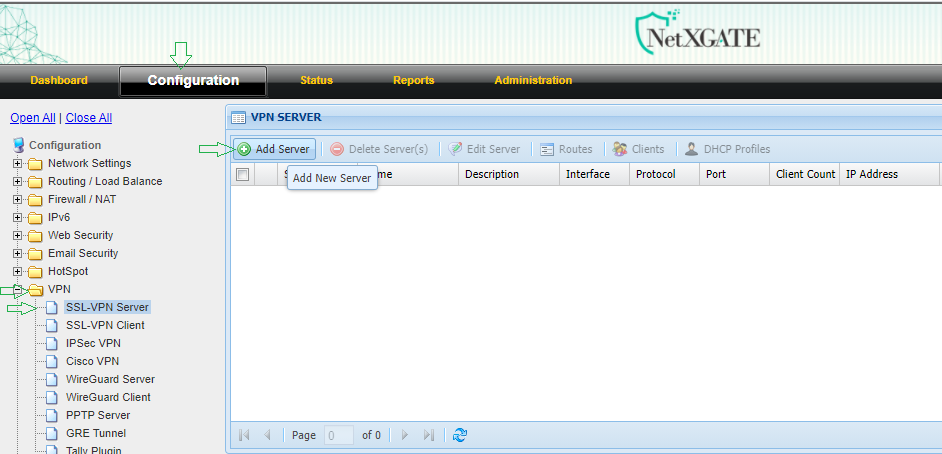Sort by the Protocol column header
This screenshot has height=454, width=942.
click(656, 174)
